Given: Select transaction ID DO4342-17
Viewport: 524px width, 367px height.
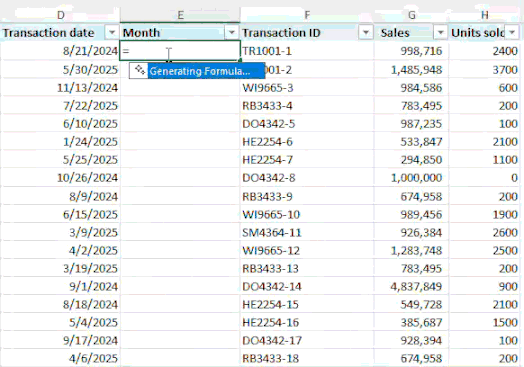Looking at the screenshot, I should pos(307,340).
